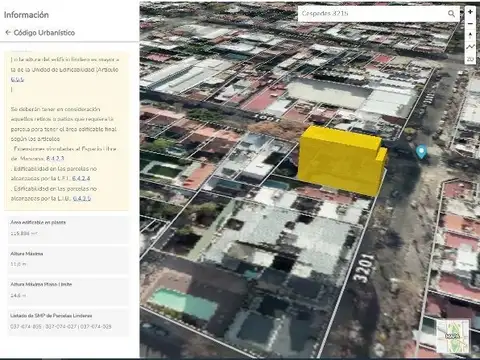Select the yellow 3D building volume
Screen dimensions: 480x360
click(x=342, y=161)
